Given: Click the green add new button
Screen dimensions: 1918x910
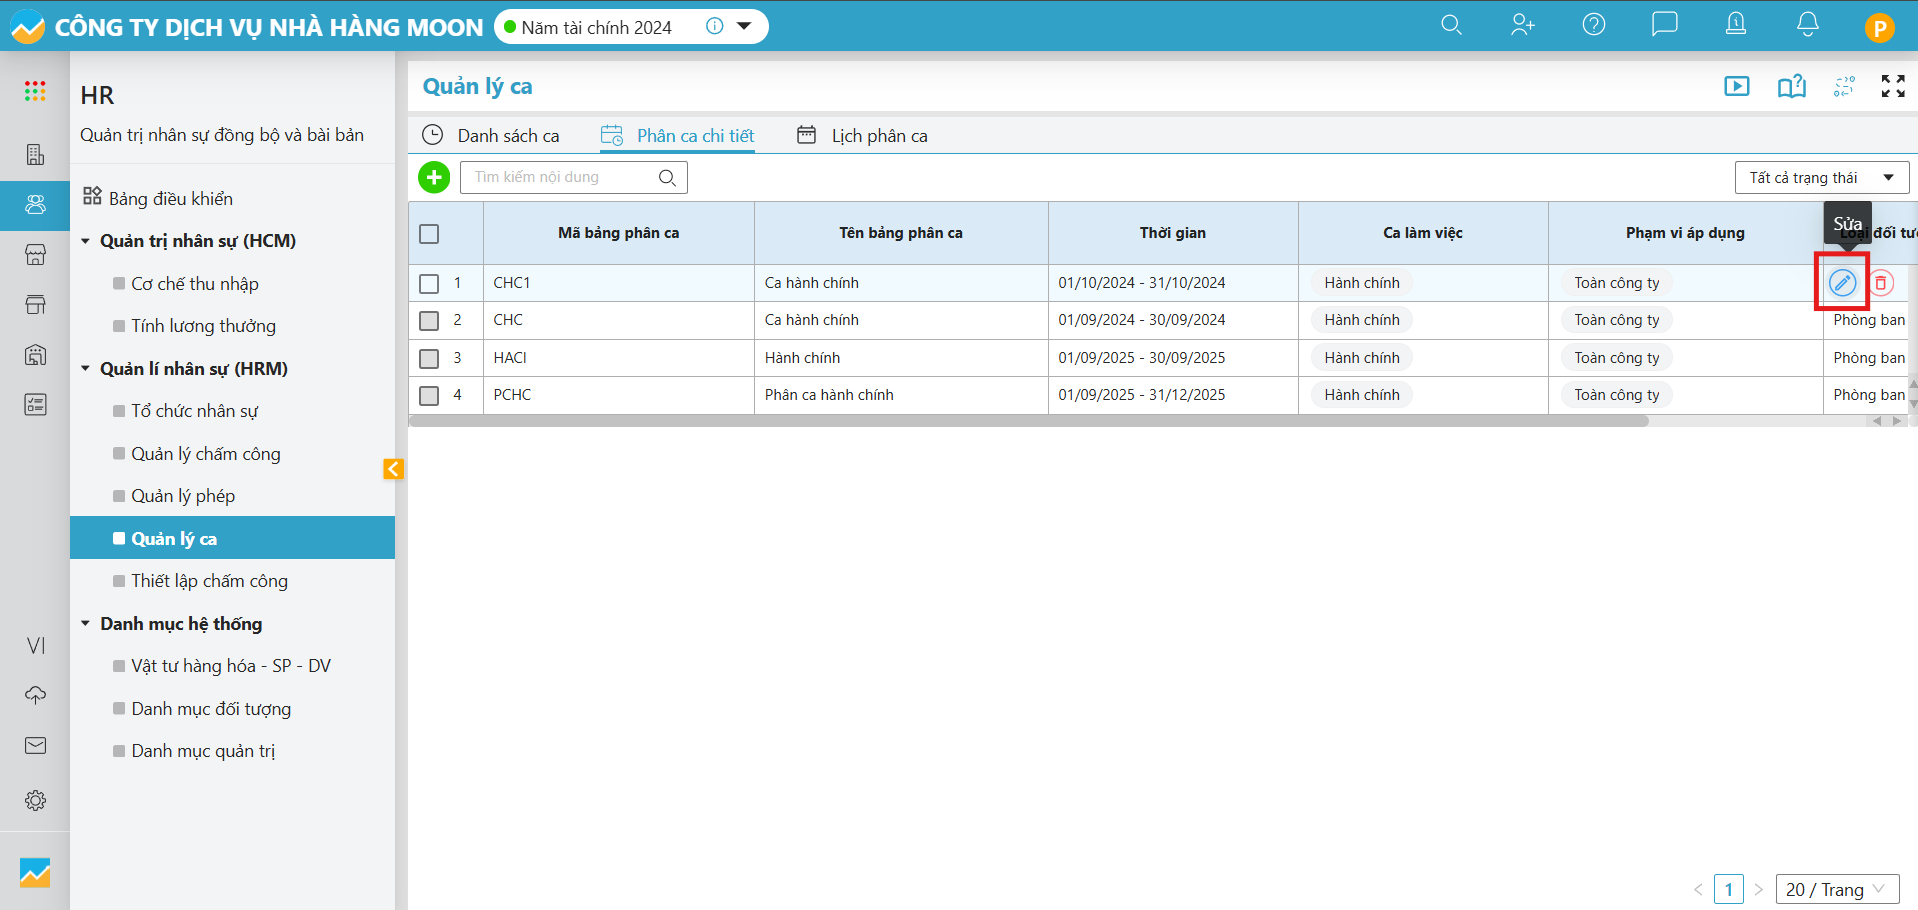Looking at the screenshot, I should [434, 178].
